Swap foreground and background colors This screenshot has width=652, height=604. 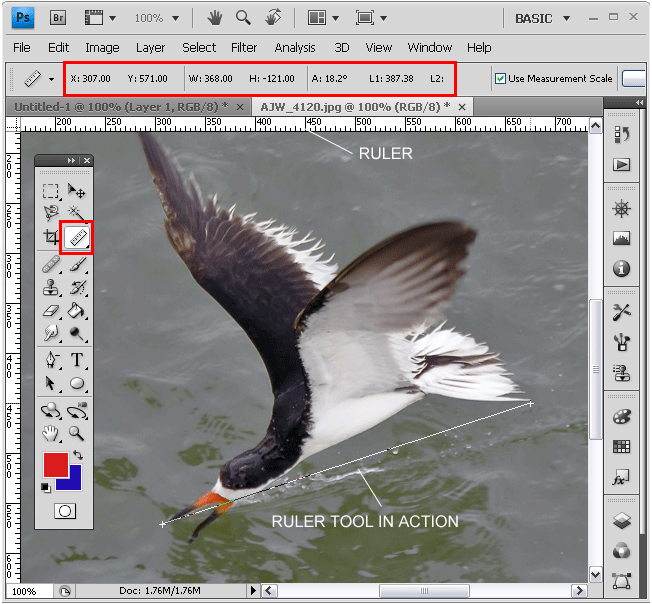click(78, 455)
